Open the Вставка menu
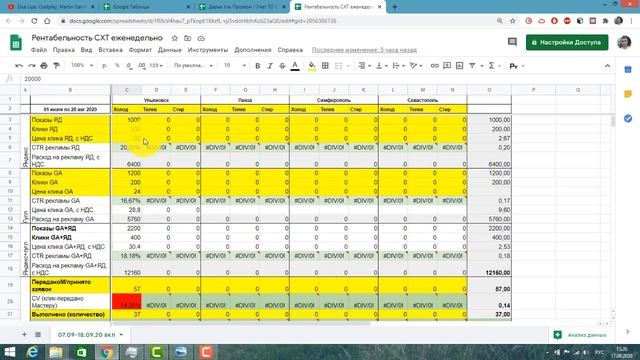Viewport: 640px width, 360px height. tap(110, 50)
